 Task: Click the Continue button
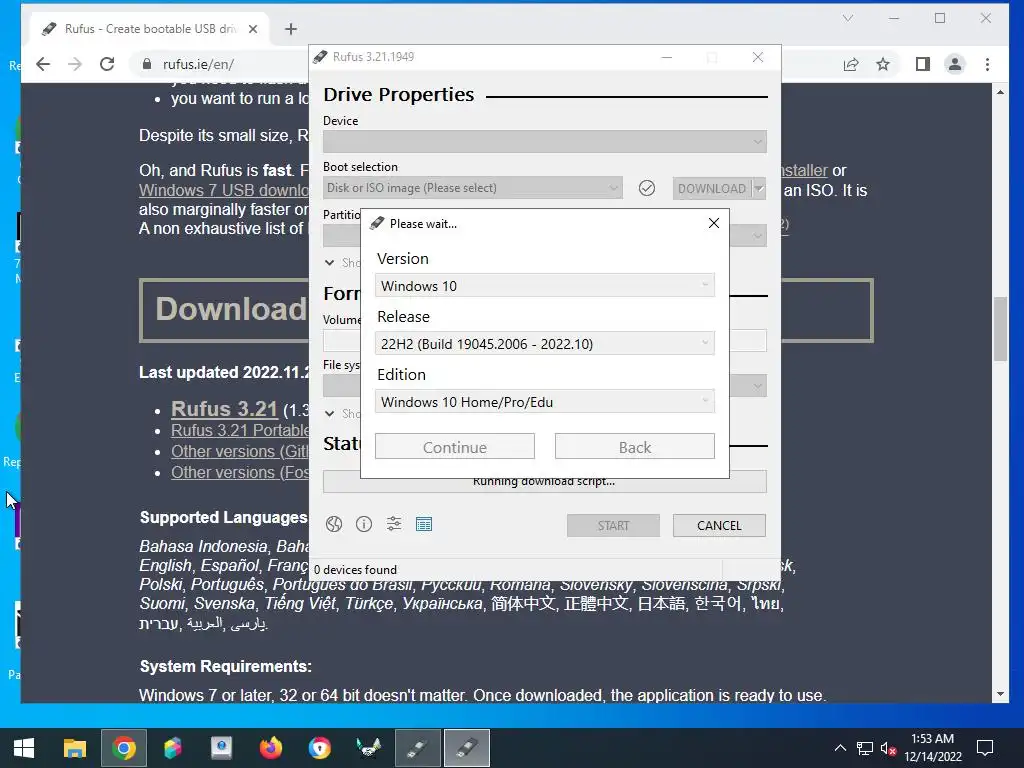[455, 447]
